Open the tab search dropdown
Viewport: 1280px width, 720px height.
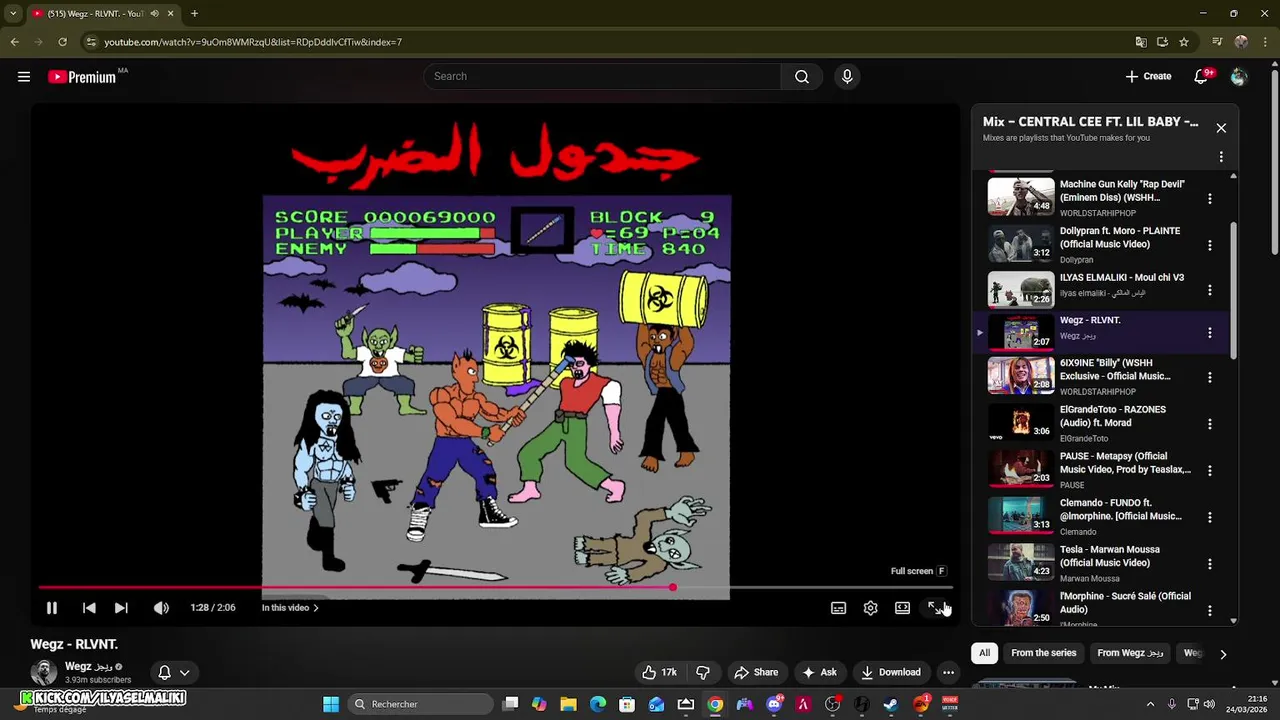pyautogui.click(x=13, y=13)
